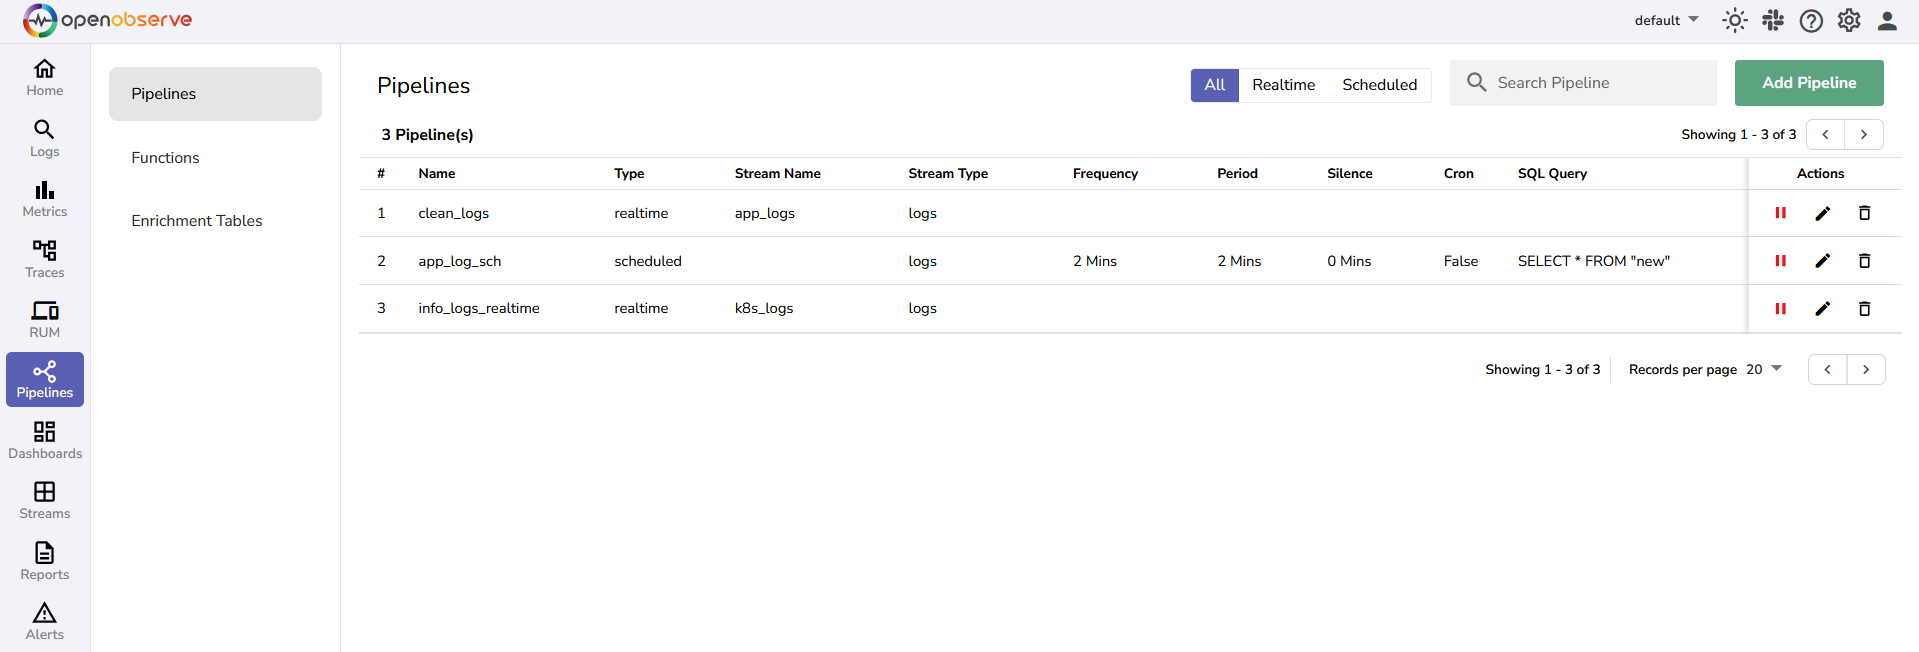This screenshot has height=652, width=1919.
Task: Open Traces from the sidebar
Action: tap(45, 259)
